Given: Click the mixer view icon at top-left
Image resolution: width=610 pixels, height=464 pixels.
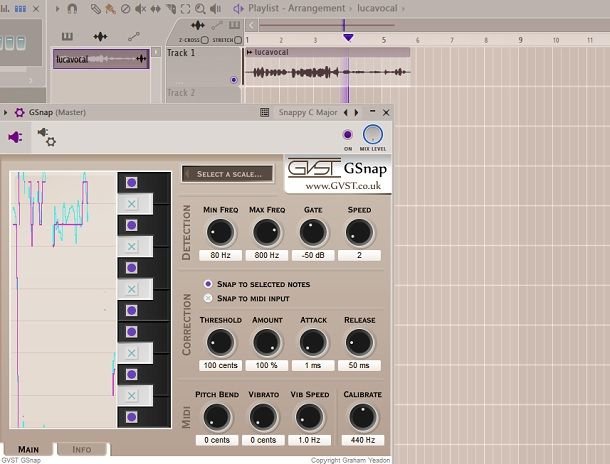Looking at the screenshot, I should click(5, 8).
